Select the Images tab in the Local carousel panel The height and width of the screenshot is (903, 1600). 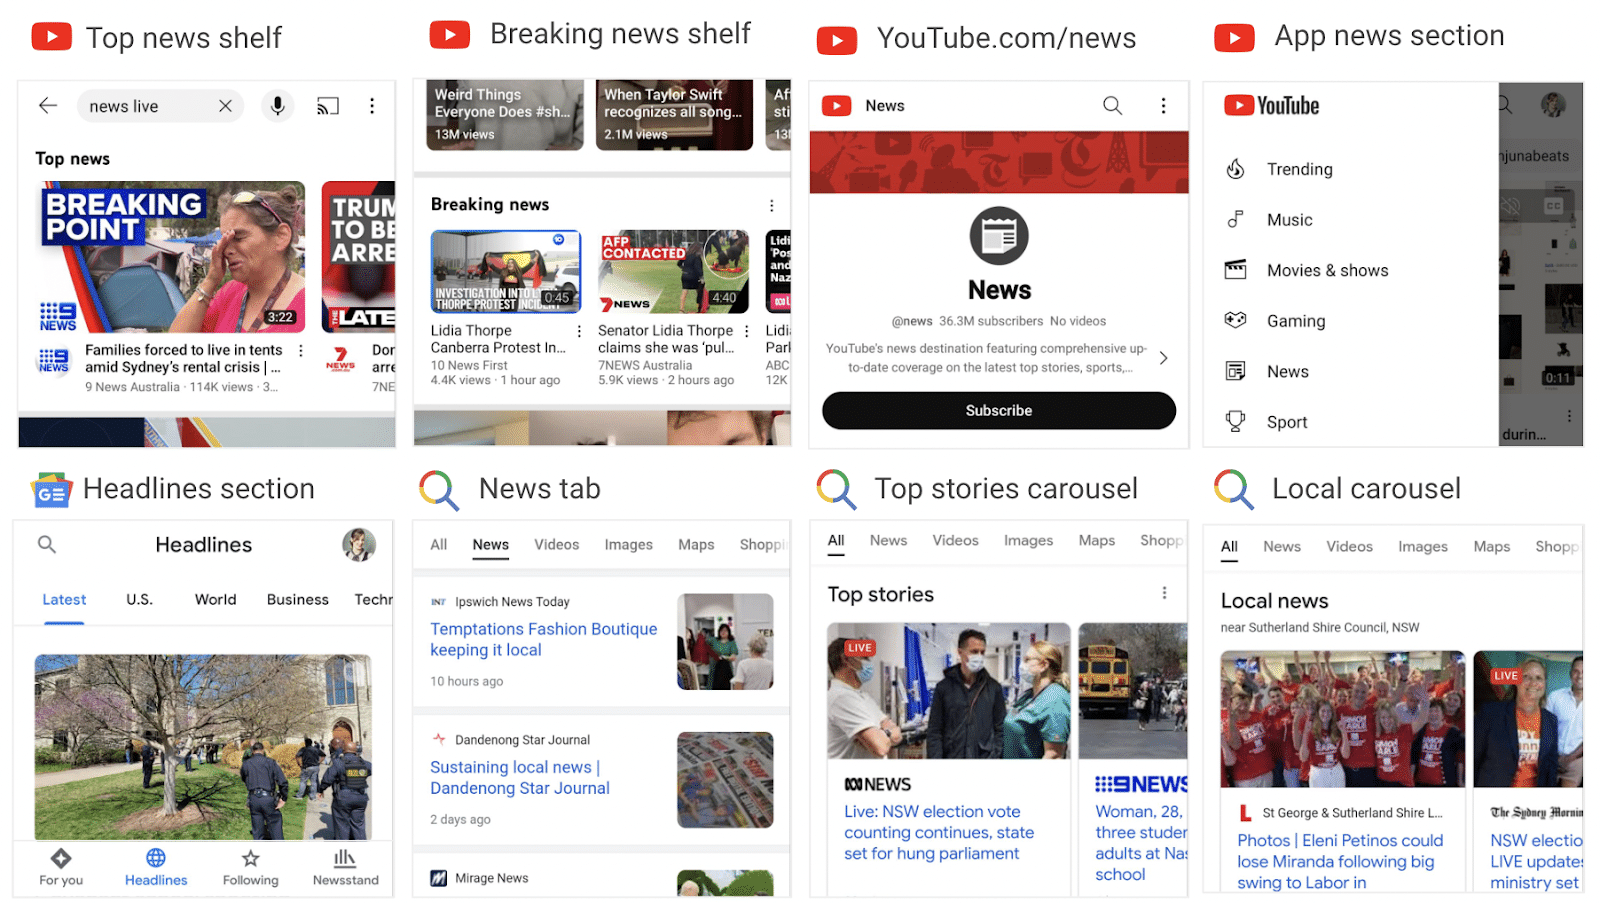click(x=1422, y=547)
